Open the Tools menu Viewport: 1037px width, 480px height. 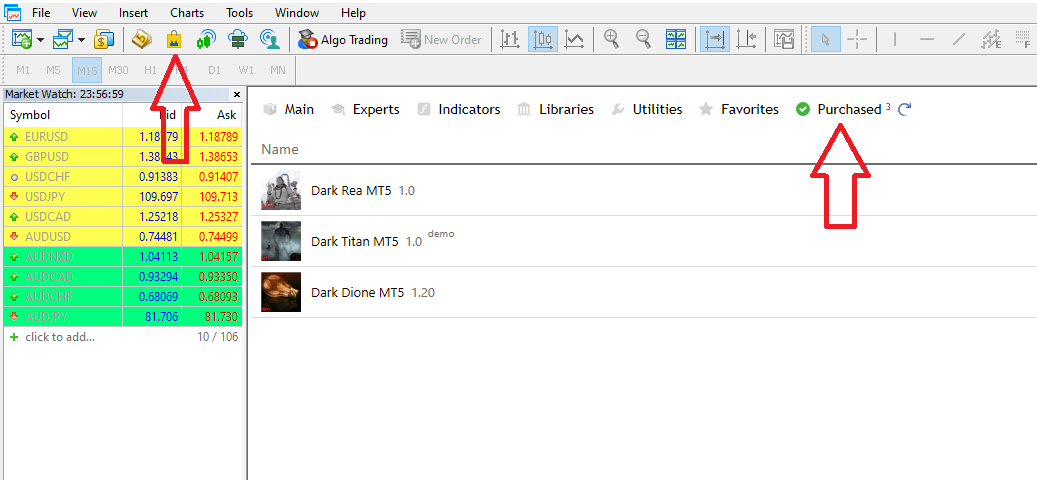(239, 13)
